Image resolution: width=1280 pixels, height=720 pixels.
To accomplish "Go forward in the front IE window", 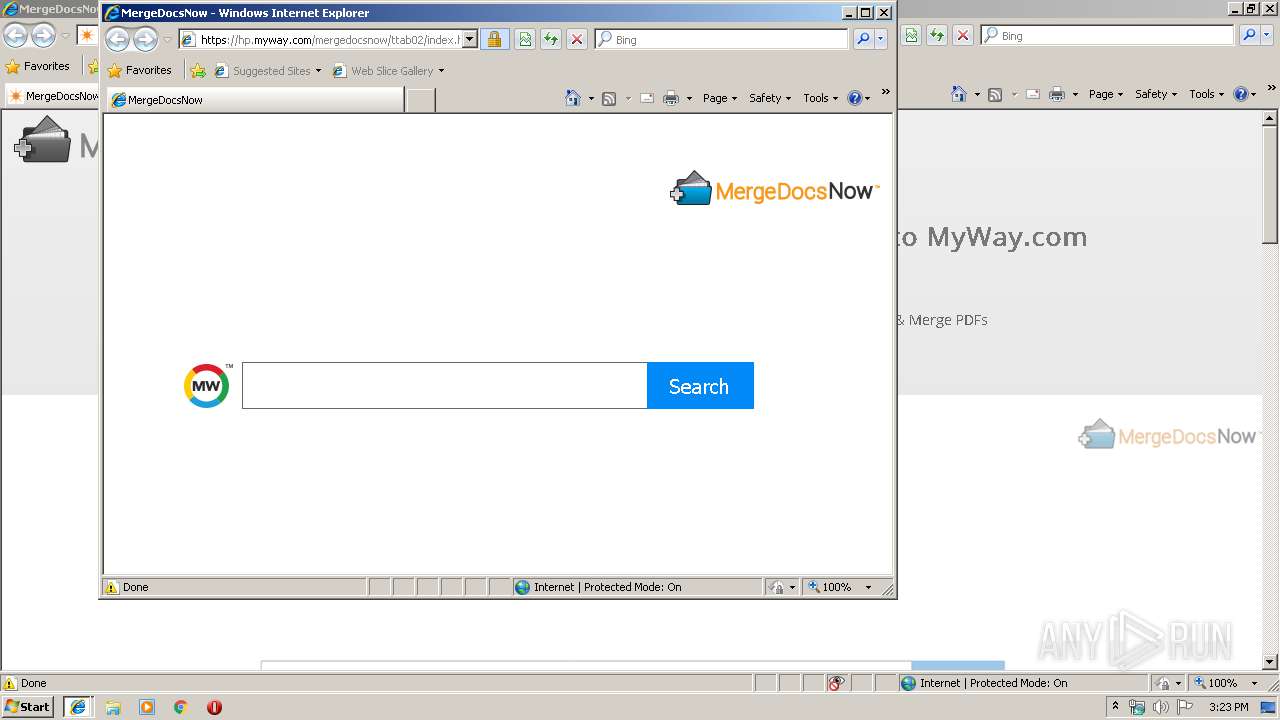I will tap(146, 39).
